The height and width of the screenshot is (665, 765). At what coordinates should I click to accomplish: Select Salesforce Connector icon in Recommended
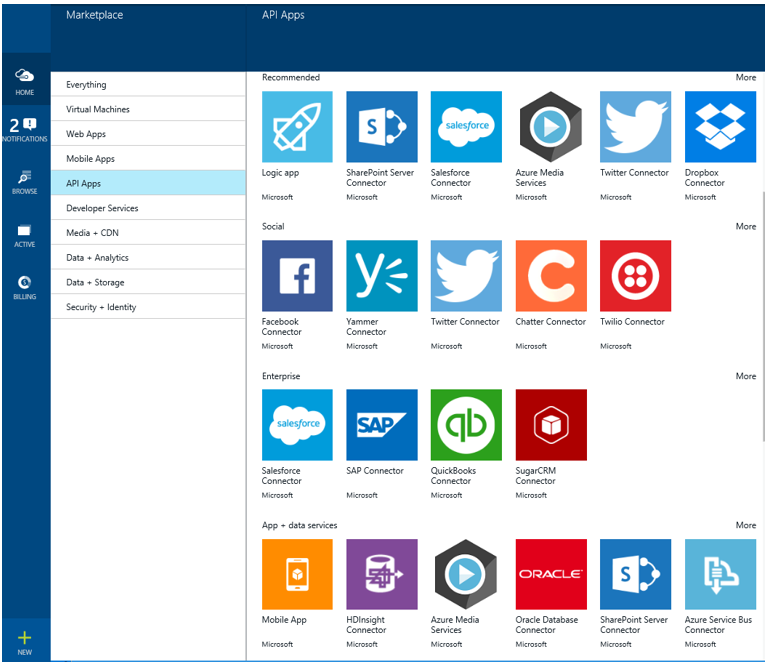coord(466,126)
